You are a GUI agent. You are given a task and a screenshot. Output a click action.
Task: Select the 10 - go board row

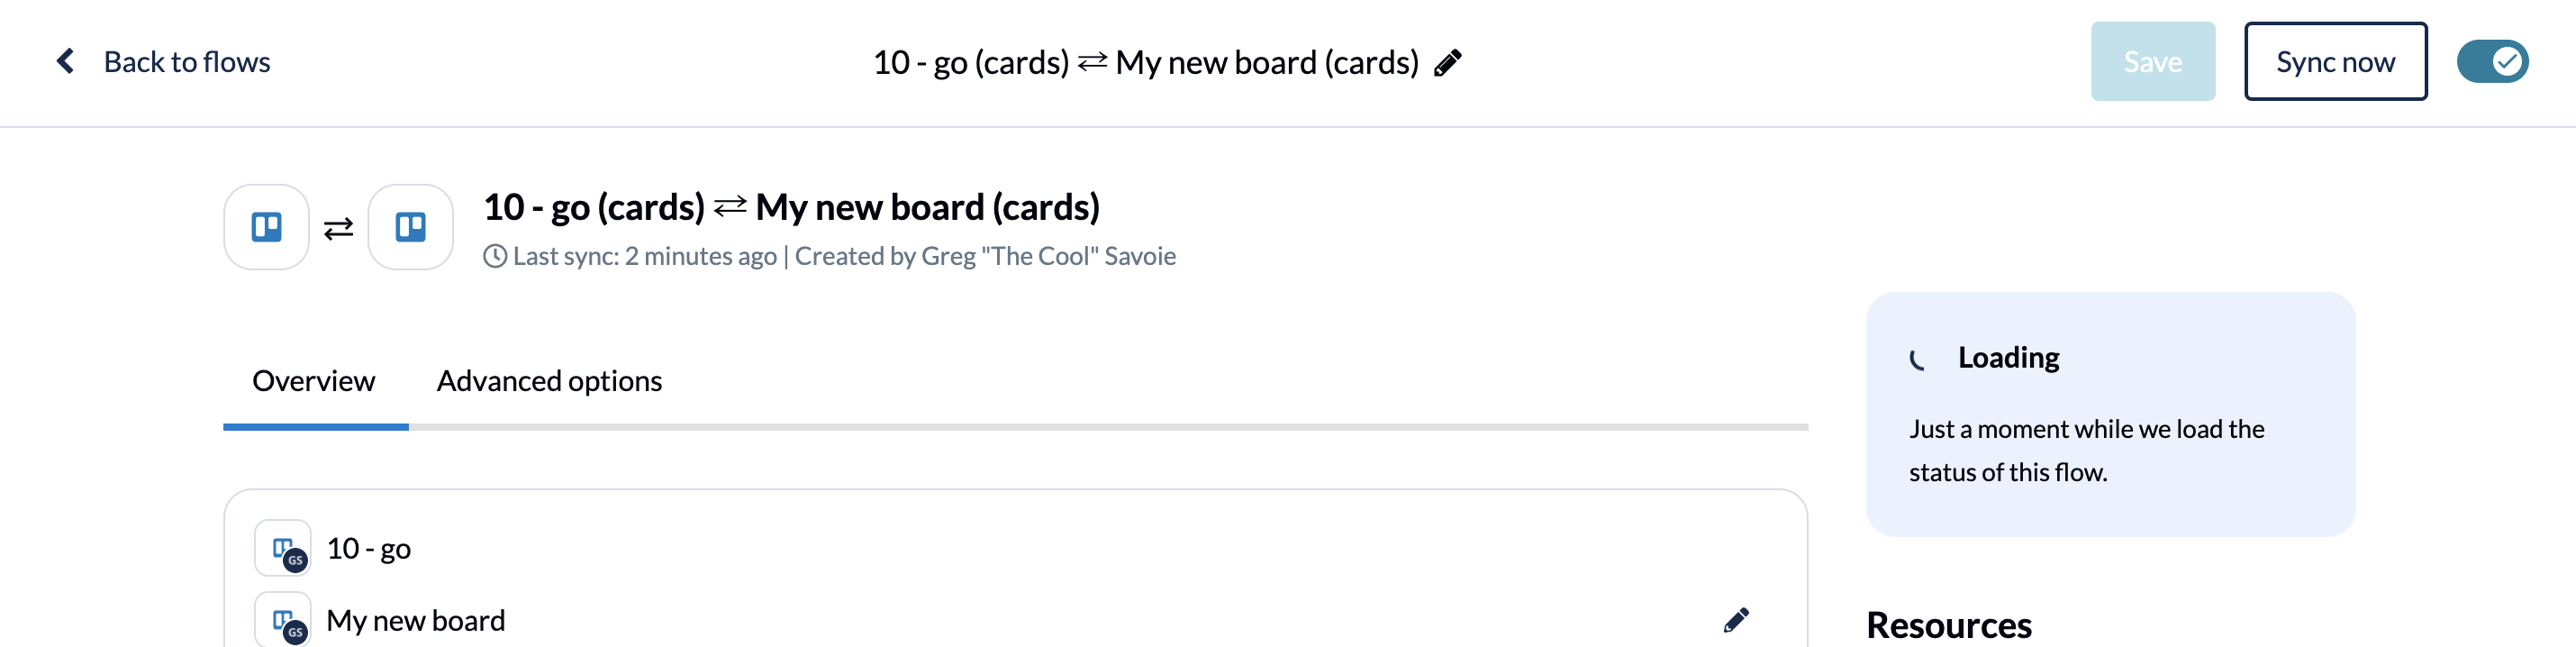pyautogui.click(x=1016, y=548)
